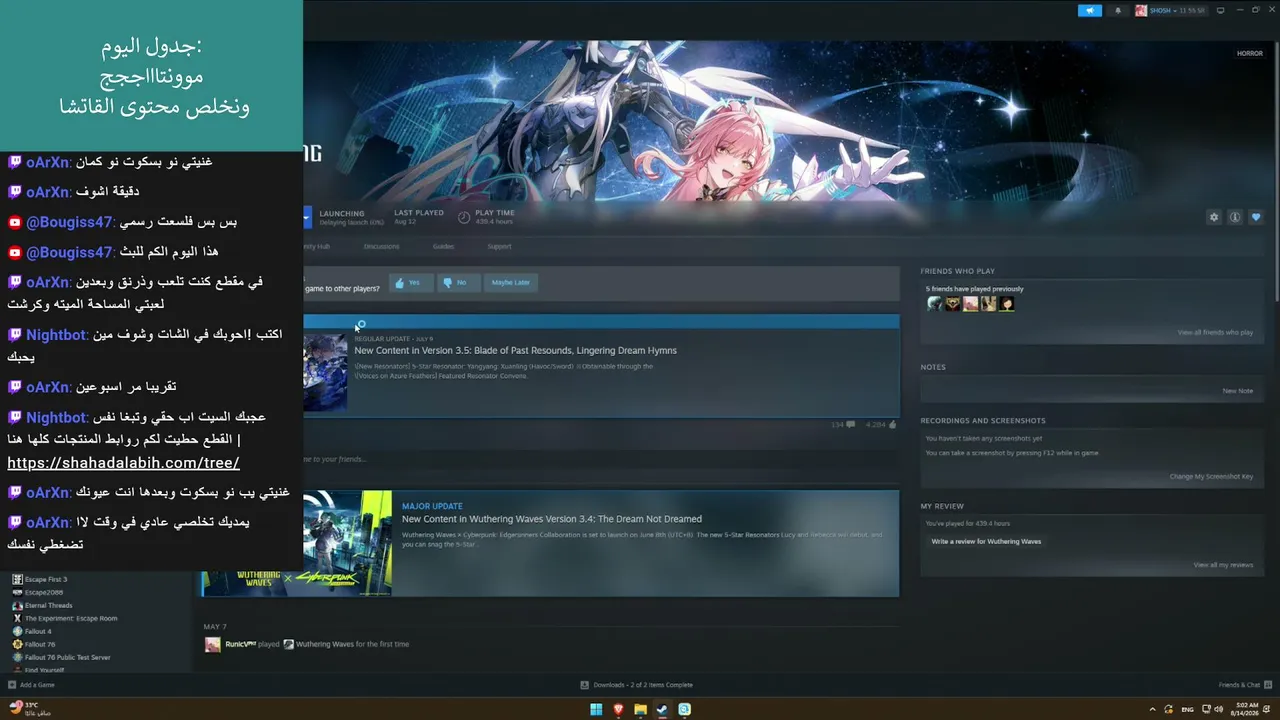Open Brave browser from taskbar
Image resolution: width=1280 pixels, height=720 pixels.
[x=619, y=710]
